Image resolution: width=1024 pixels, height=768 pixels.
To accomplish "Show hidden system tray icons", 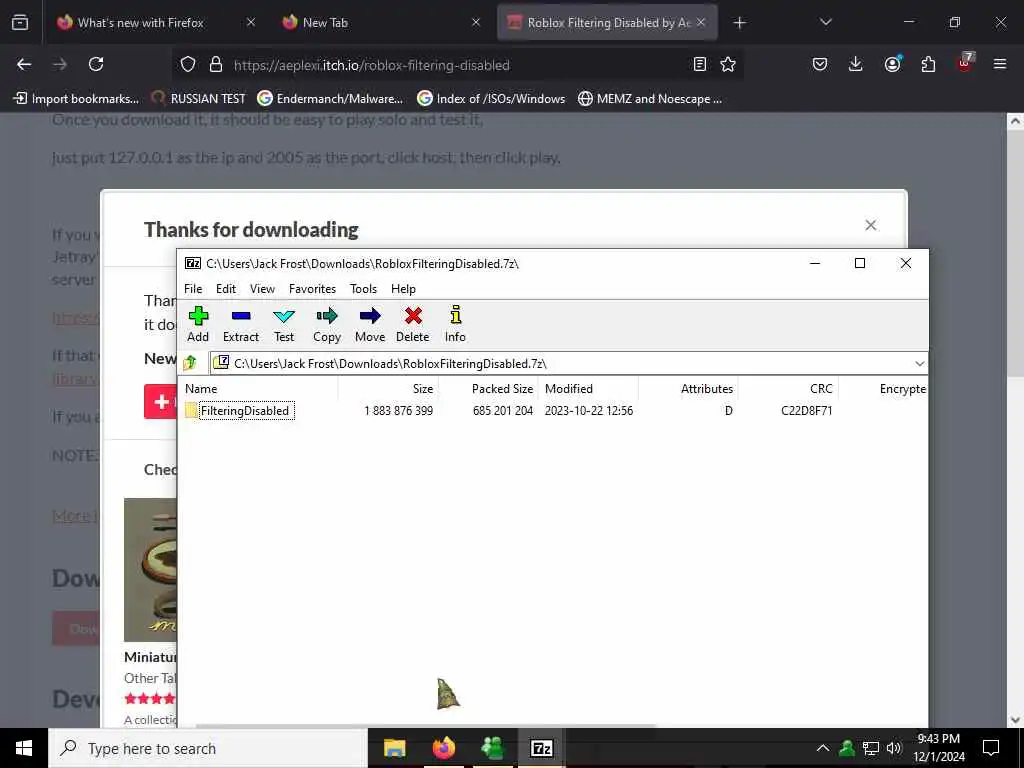I will (x=823, y=748).
